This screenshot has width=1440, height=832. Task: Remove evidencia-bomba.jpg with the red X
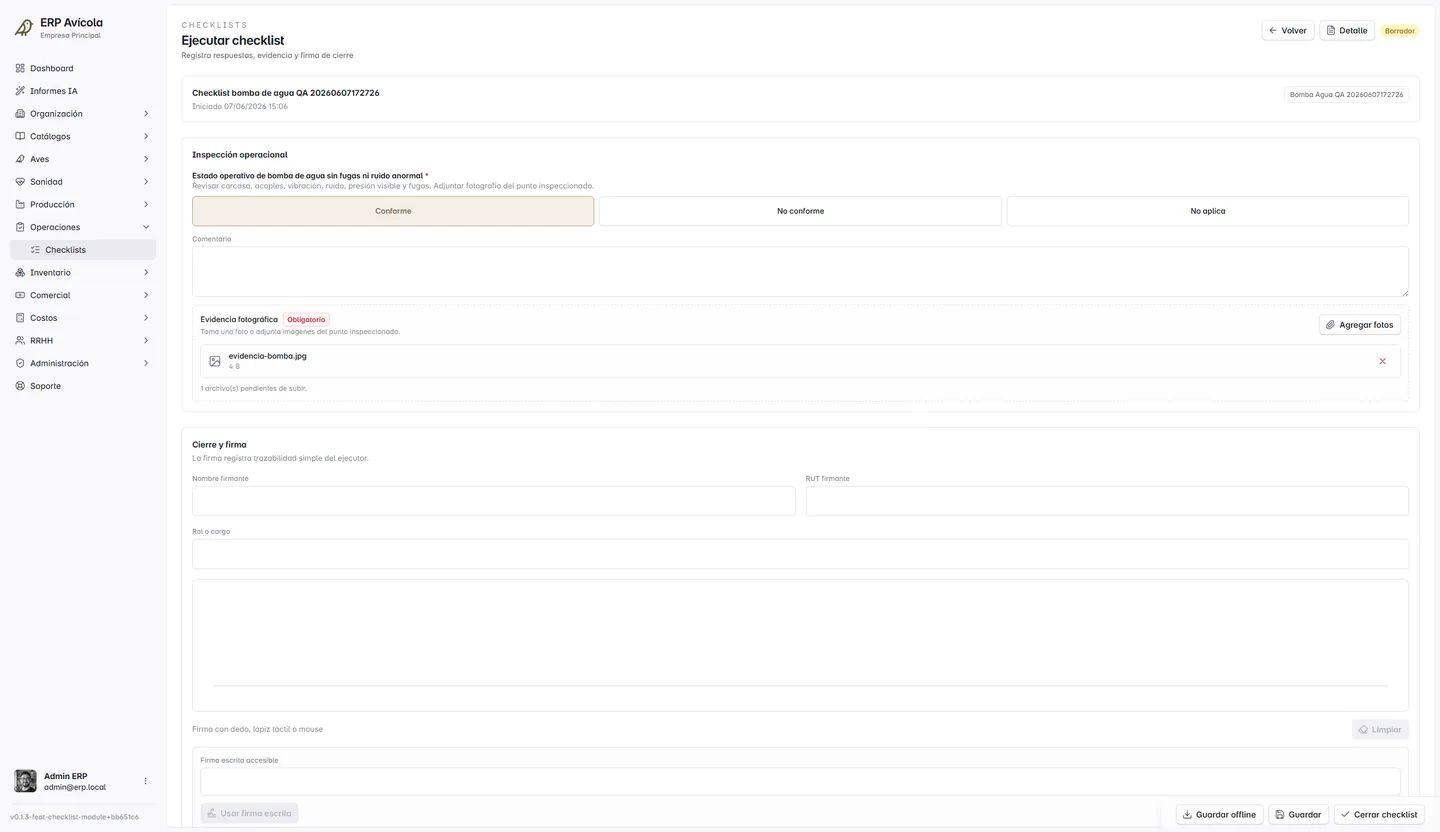[x=1382, y=361]
